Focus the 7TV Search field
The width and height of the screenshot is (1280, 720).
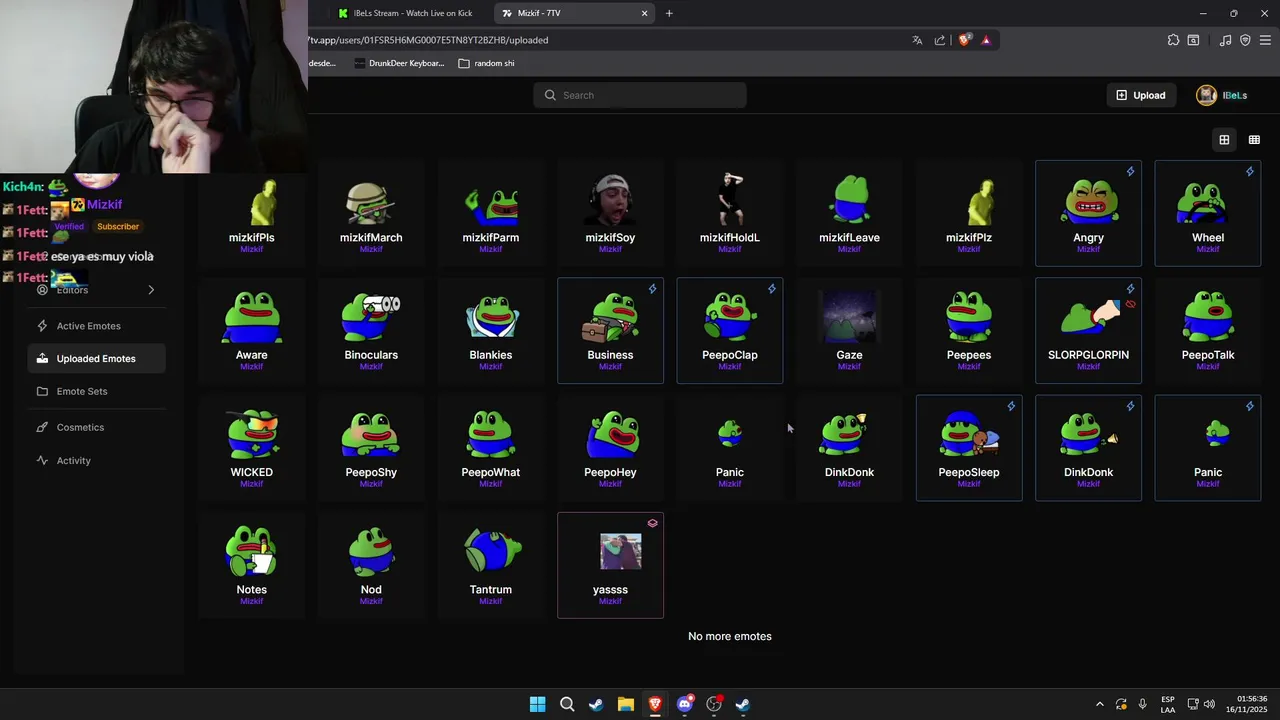[x=640, y=95]
